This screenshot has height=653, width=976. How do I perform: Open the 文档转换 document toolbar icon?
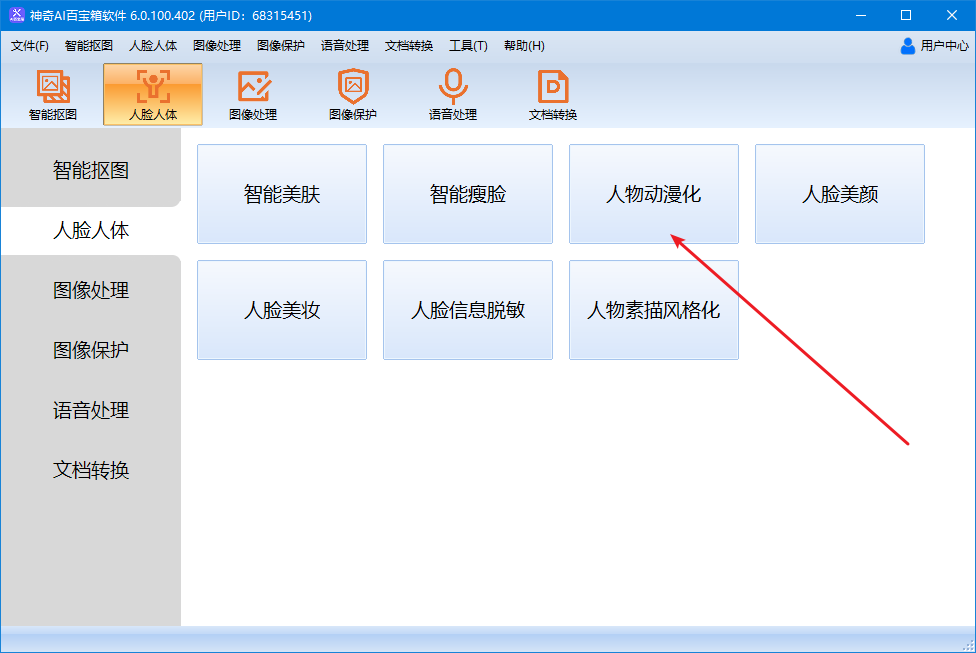point(553,95)
